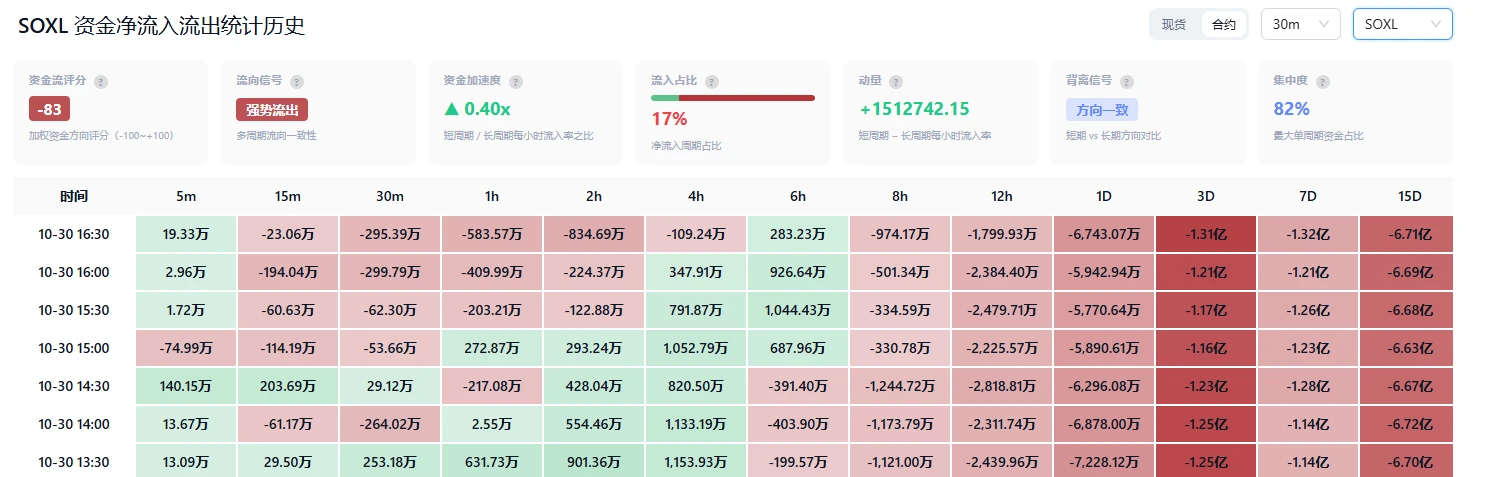Click the -23.06万 cell
Image resolution: width=1489 pixels, height=477 pixels.
tap(288, 234)
